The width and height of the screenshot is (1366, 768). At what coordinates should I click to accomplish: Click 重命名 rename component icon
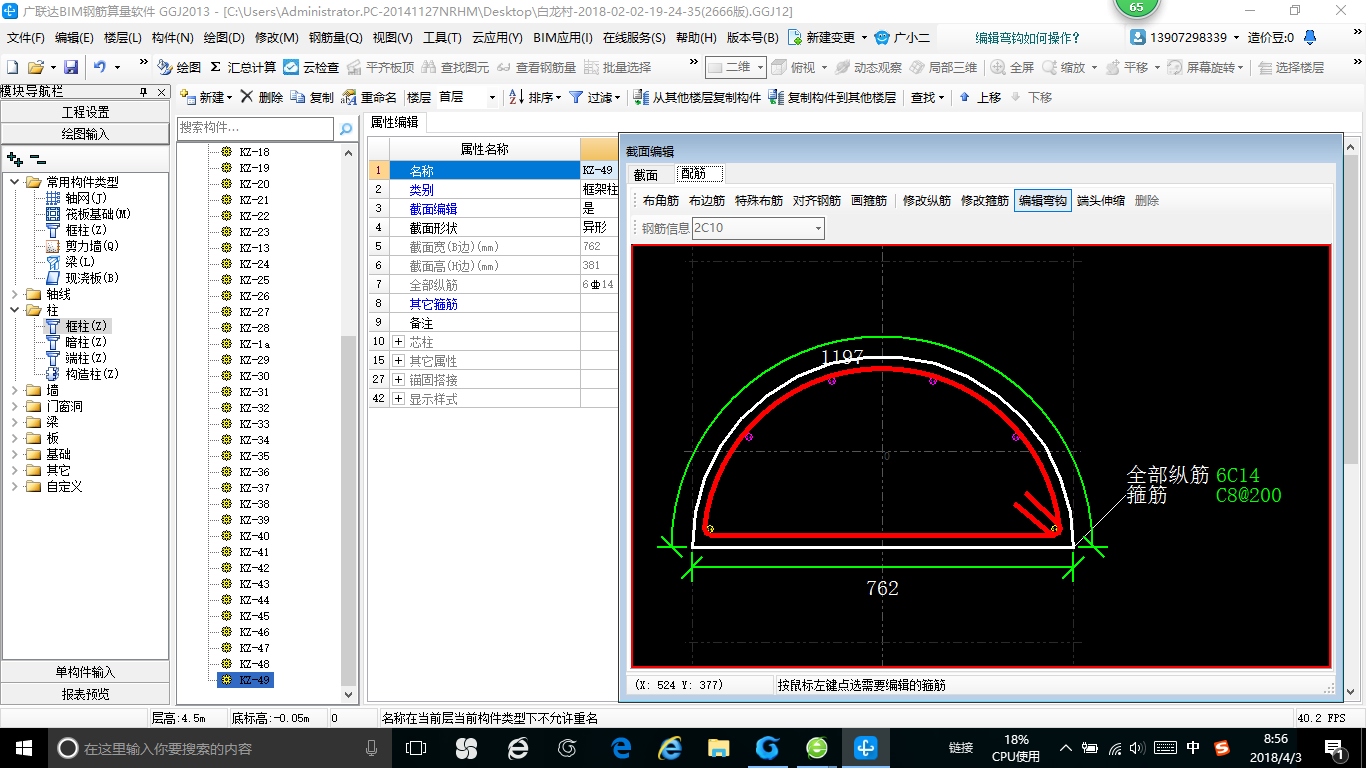coord(369,97)
